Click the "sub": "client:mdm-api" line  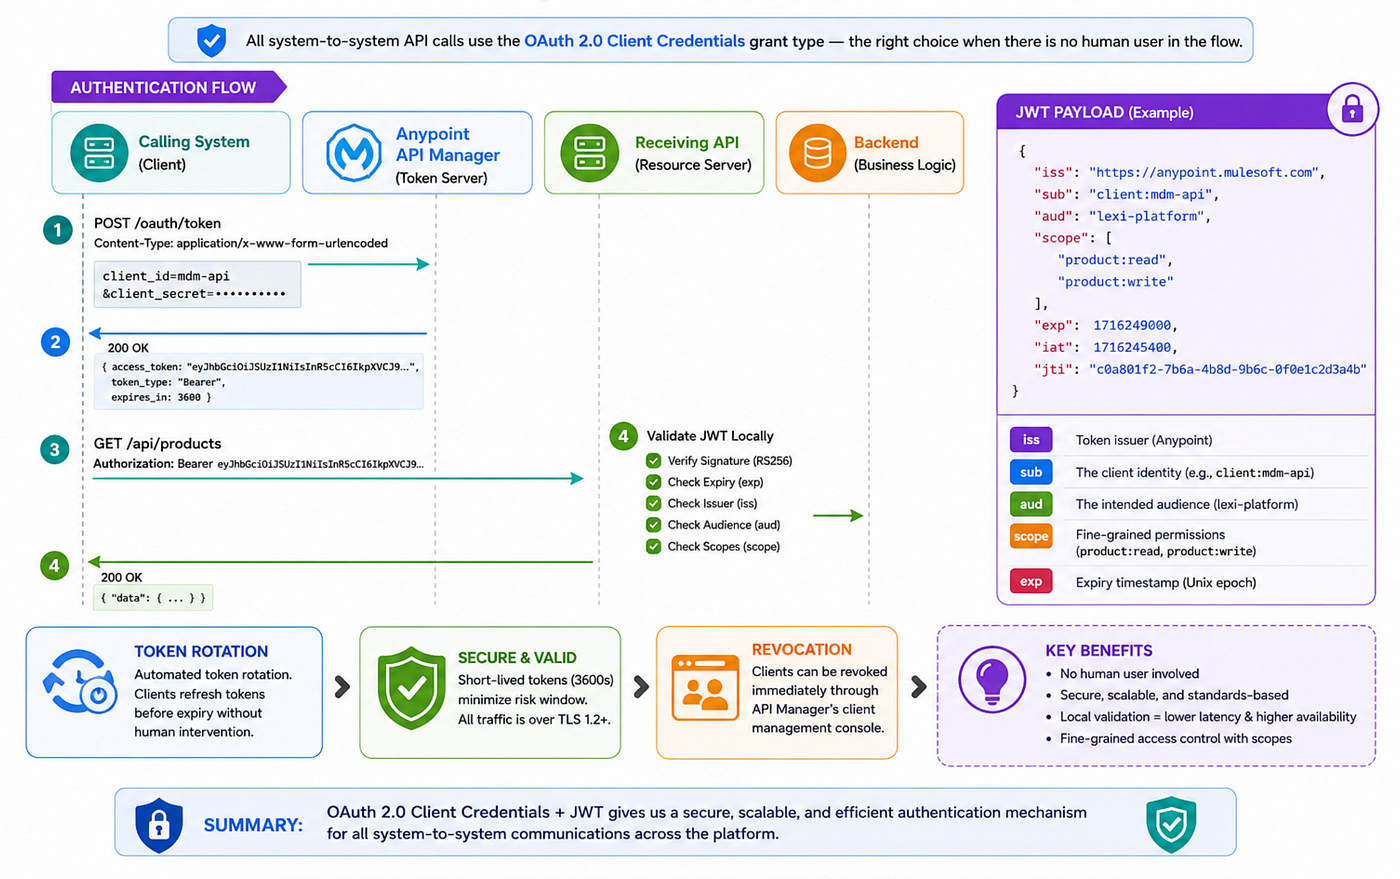tap(1125, 194)
